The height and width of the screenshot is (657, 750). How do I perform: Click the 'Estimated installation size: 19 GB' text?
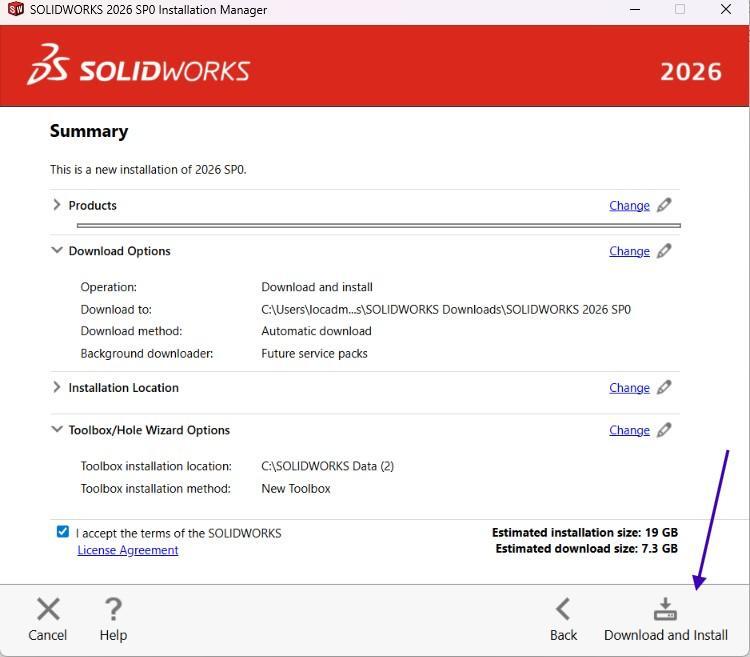585,533
